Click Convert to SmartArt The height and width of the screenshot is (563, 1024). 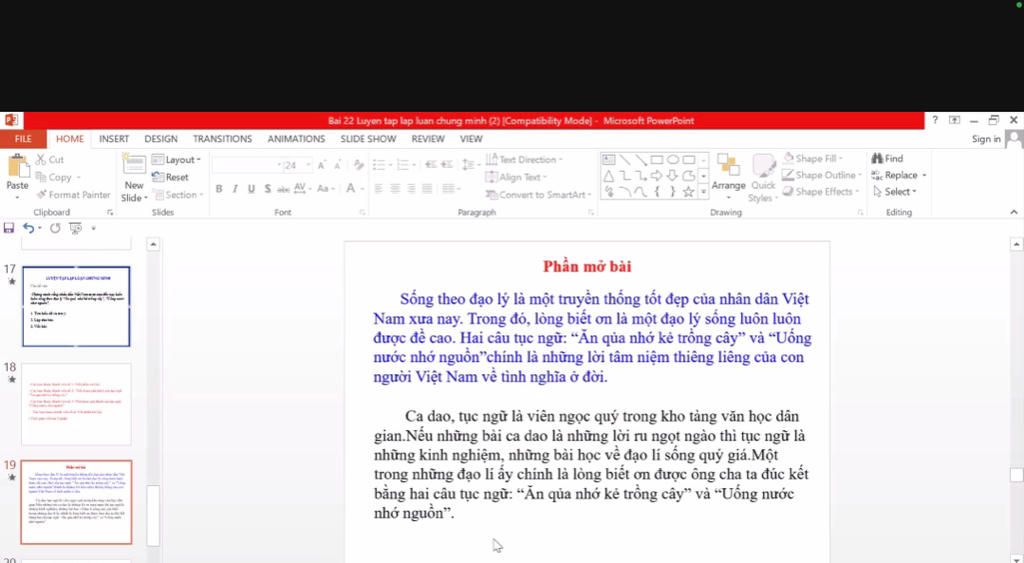click(x=539, y=195)
